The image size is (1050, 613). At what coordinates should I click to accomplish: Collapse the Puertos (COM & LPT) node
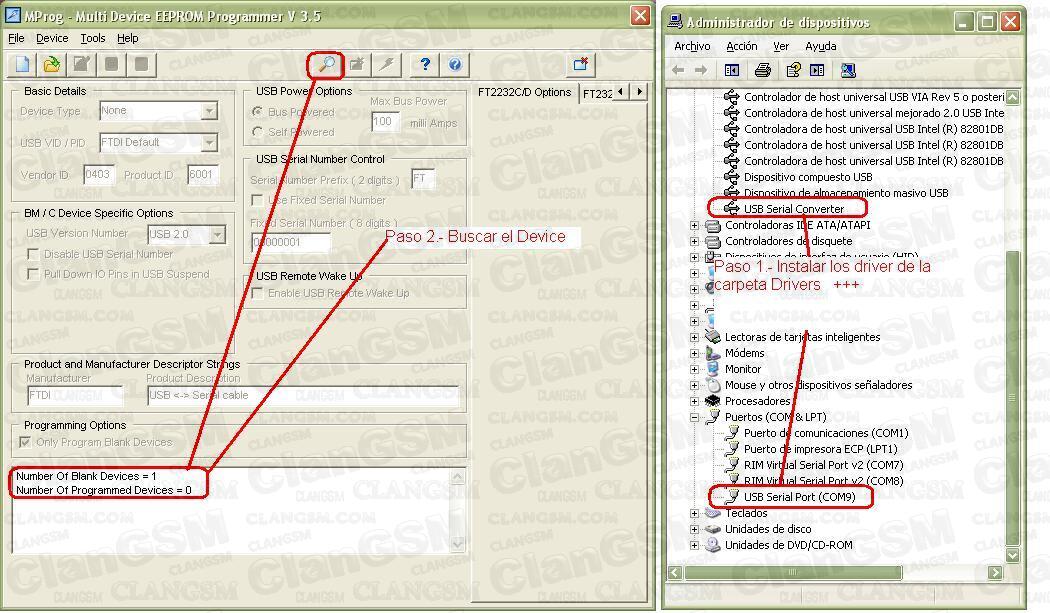click(695, 417)
